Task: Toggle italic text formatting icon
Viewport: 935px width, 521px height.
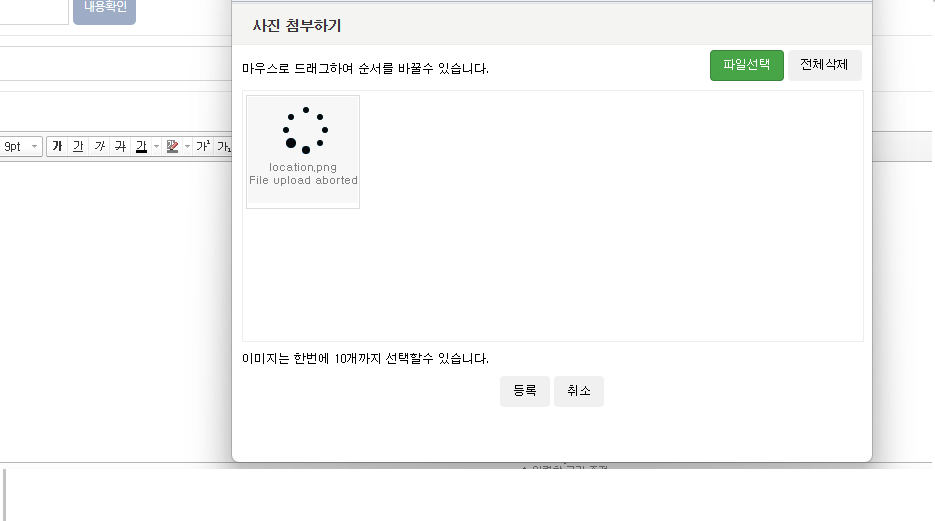Action: tap(99, 147)
